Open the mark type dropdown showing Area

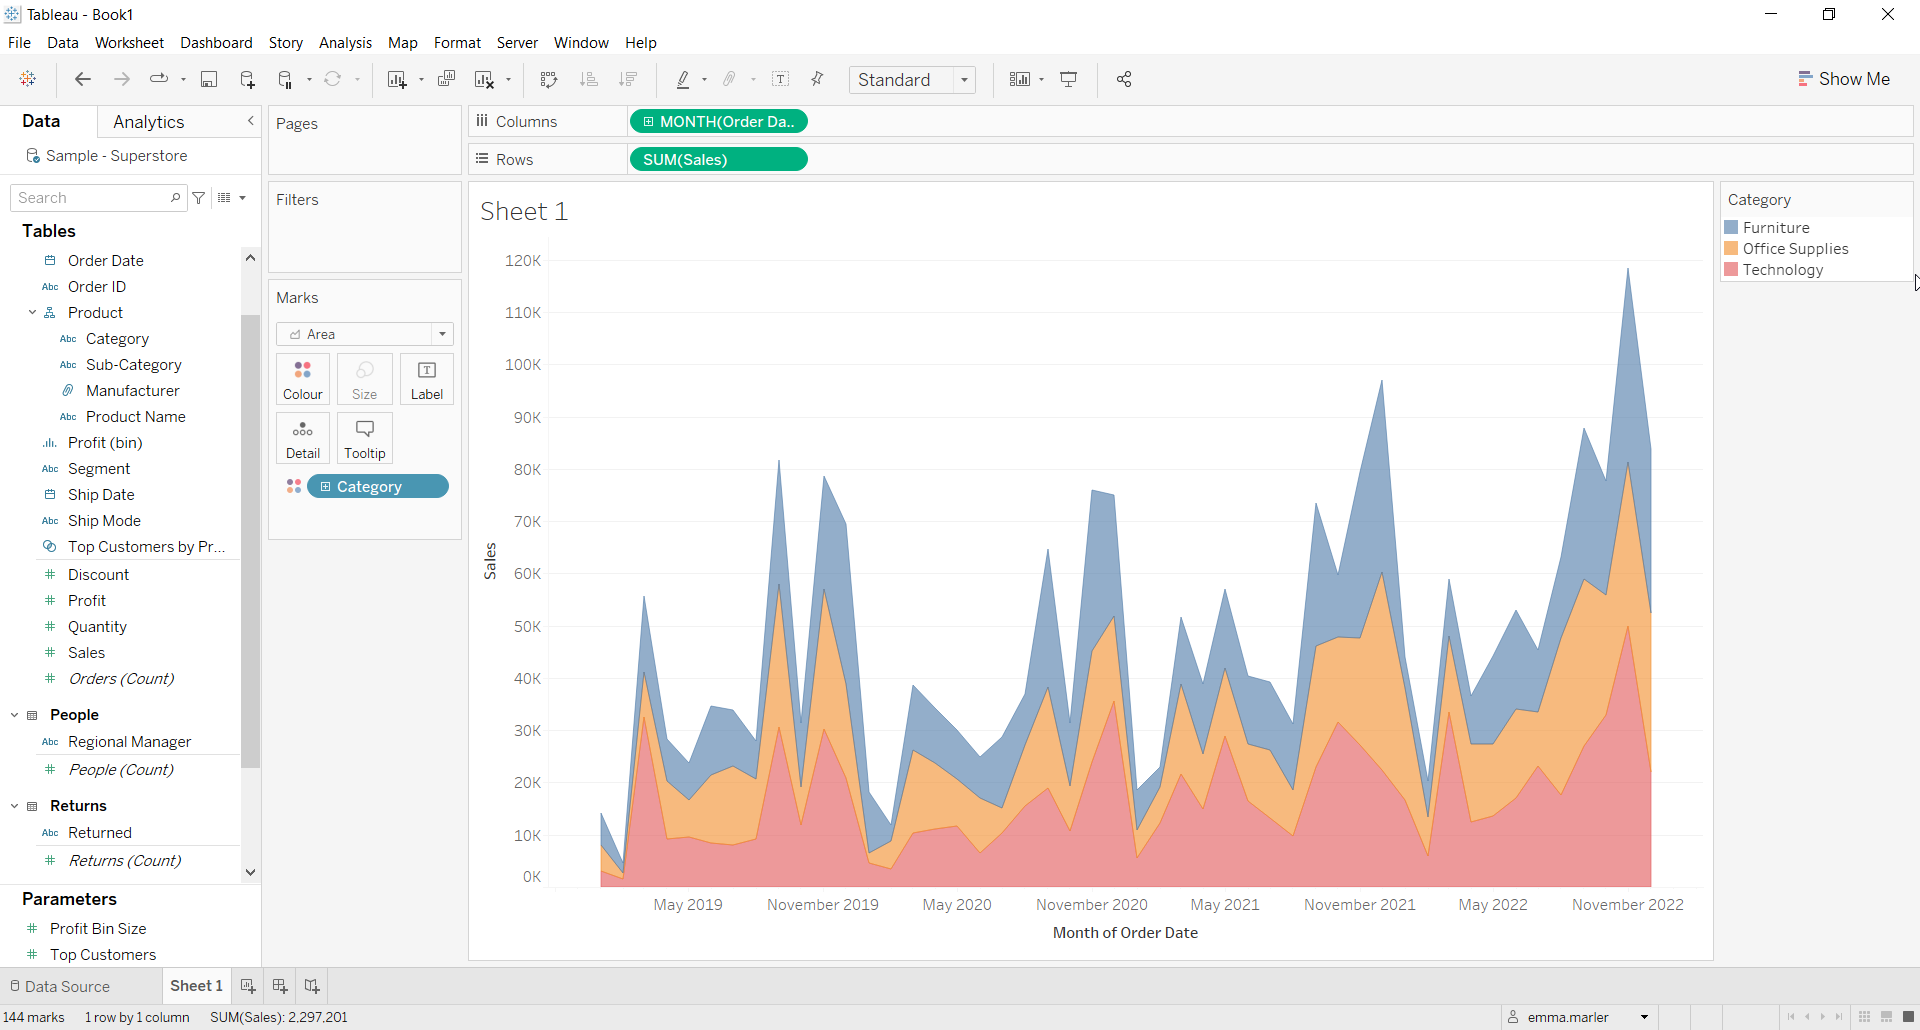pos(441,334)
